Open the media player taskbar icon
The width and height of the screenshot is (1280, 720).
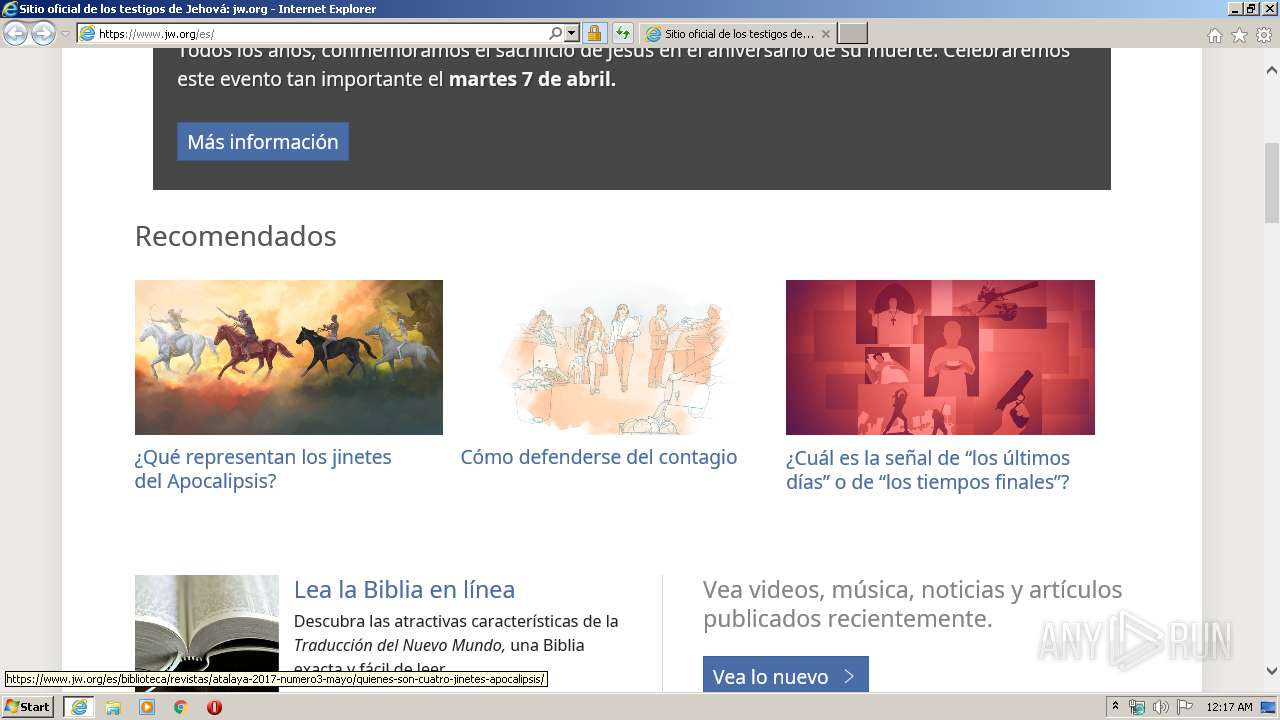147,707
